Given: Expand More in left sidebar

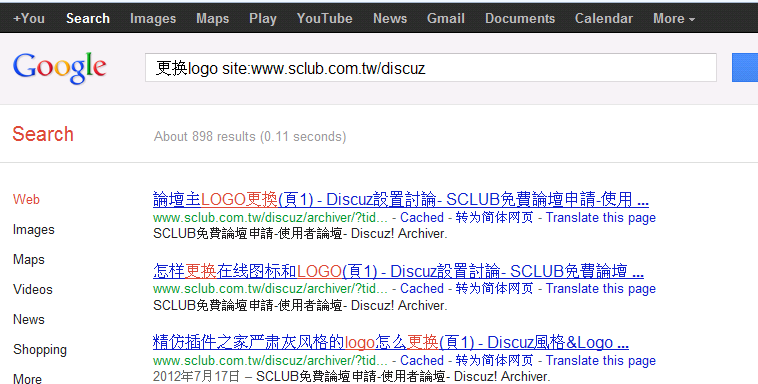Looking at the screenshot, I should point(28,378).
